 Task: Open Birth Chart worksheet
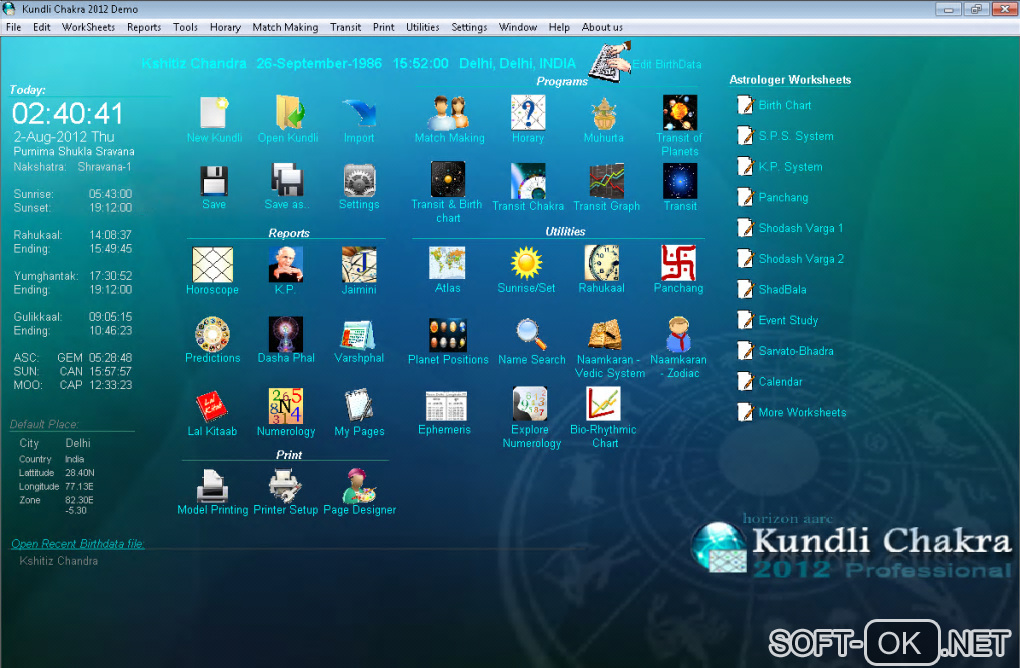click(785, 105)
